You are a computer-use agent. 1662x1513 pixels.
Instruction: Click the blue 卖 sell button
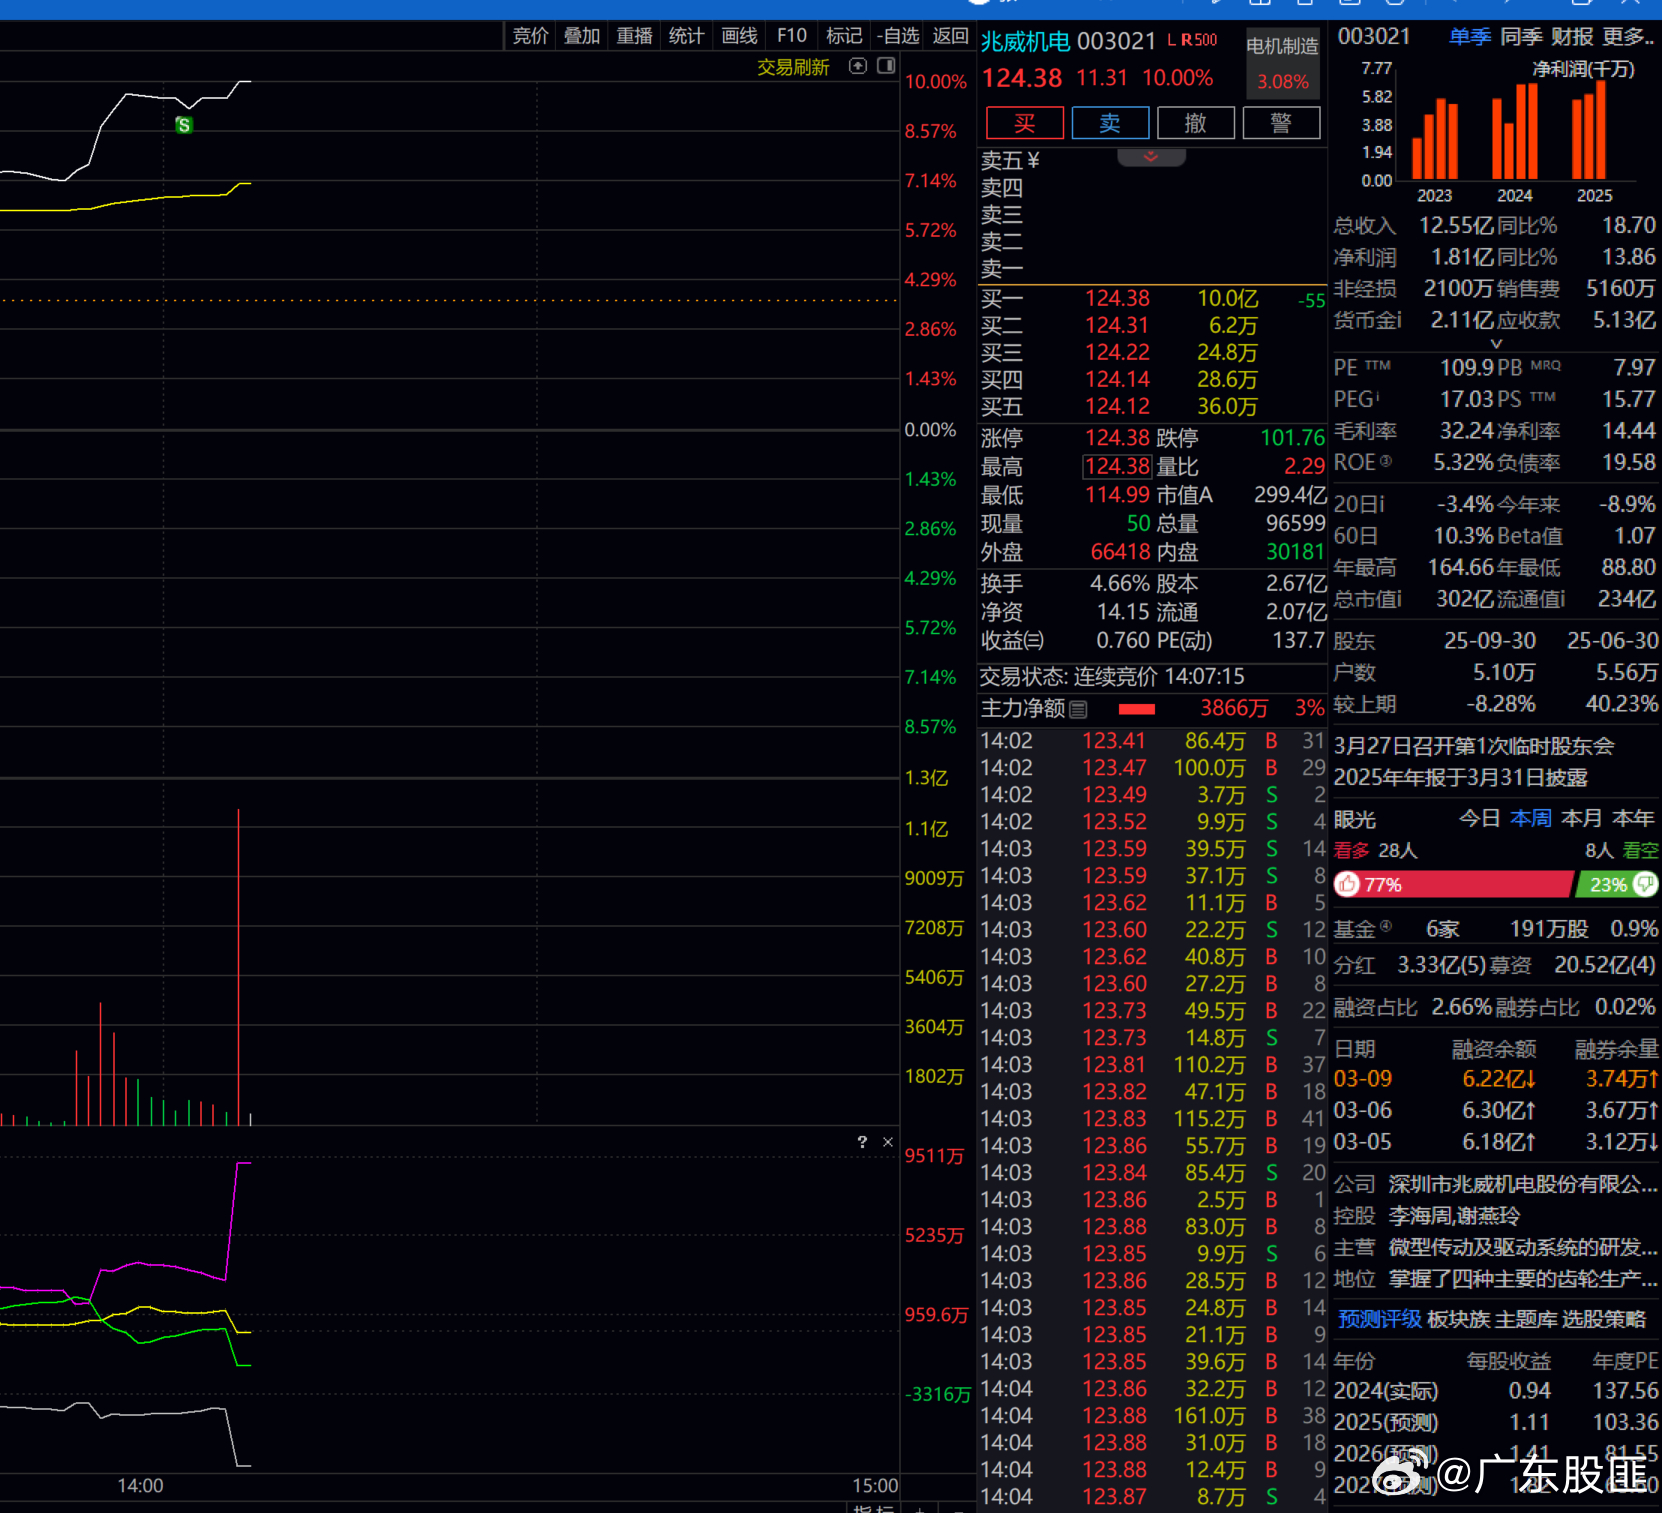point(1110,123)
